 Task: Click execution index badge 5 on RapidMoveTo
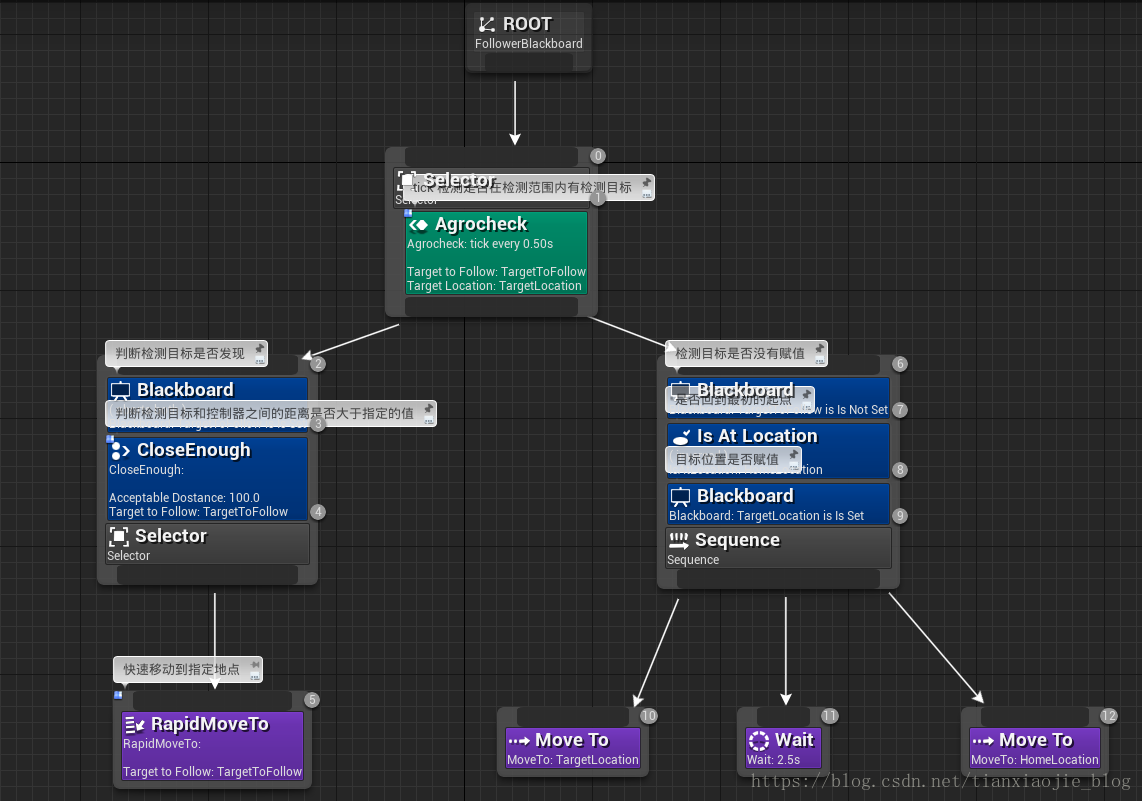tap(312, 700)
